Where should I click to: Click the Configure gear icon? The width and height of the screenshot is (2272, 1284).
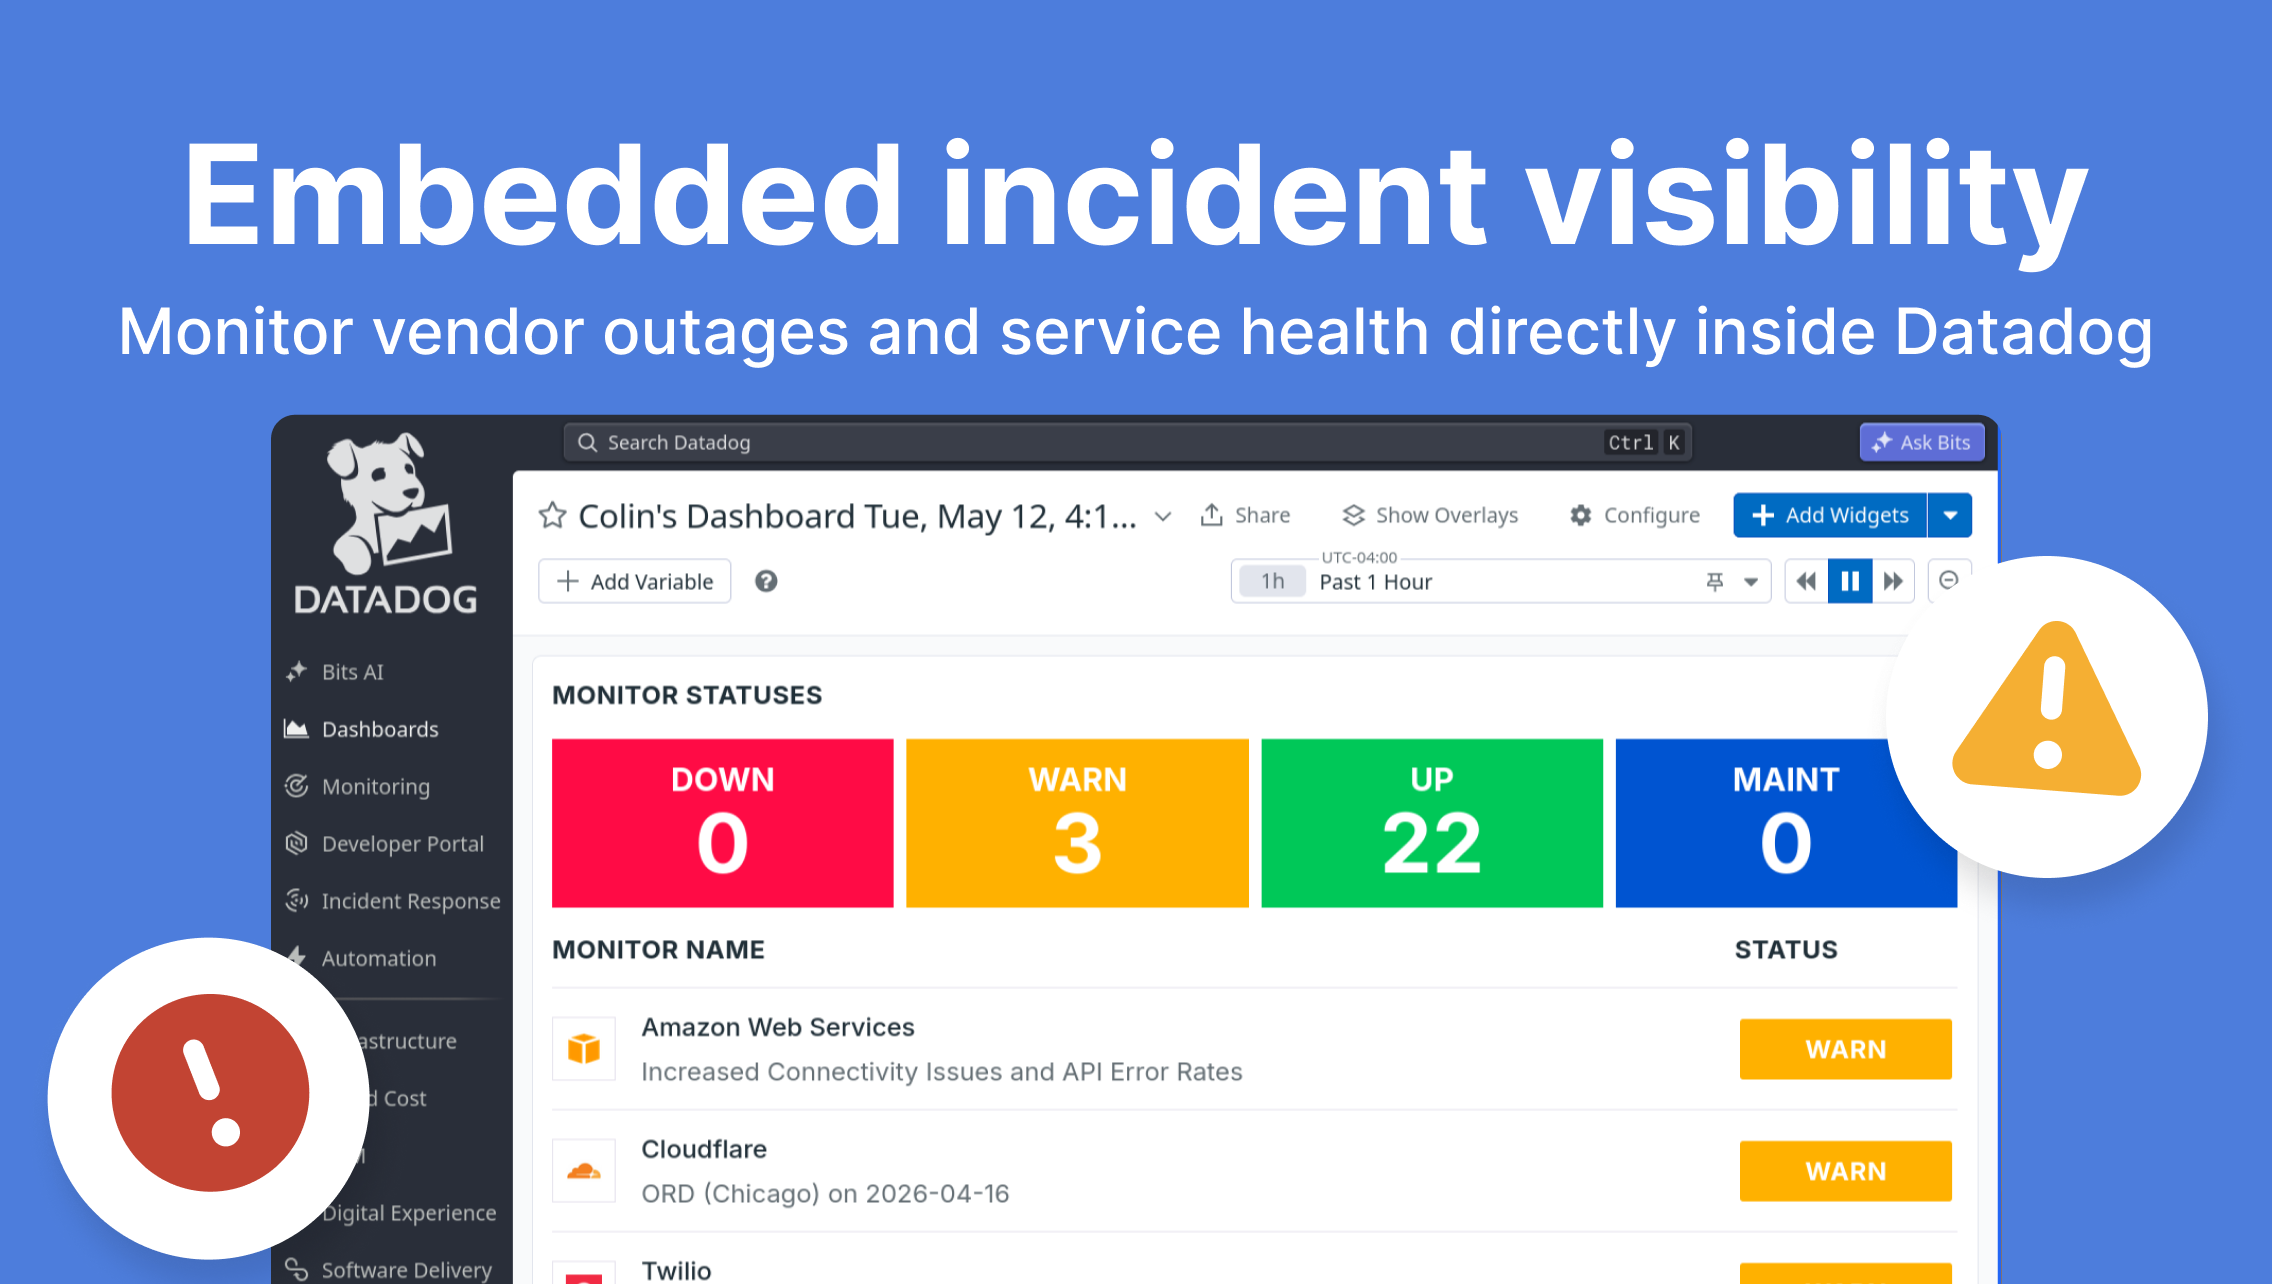tap(1581, 515)
